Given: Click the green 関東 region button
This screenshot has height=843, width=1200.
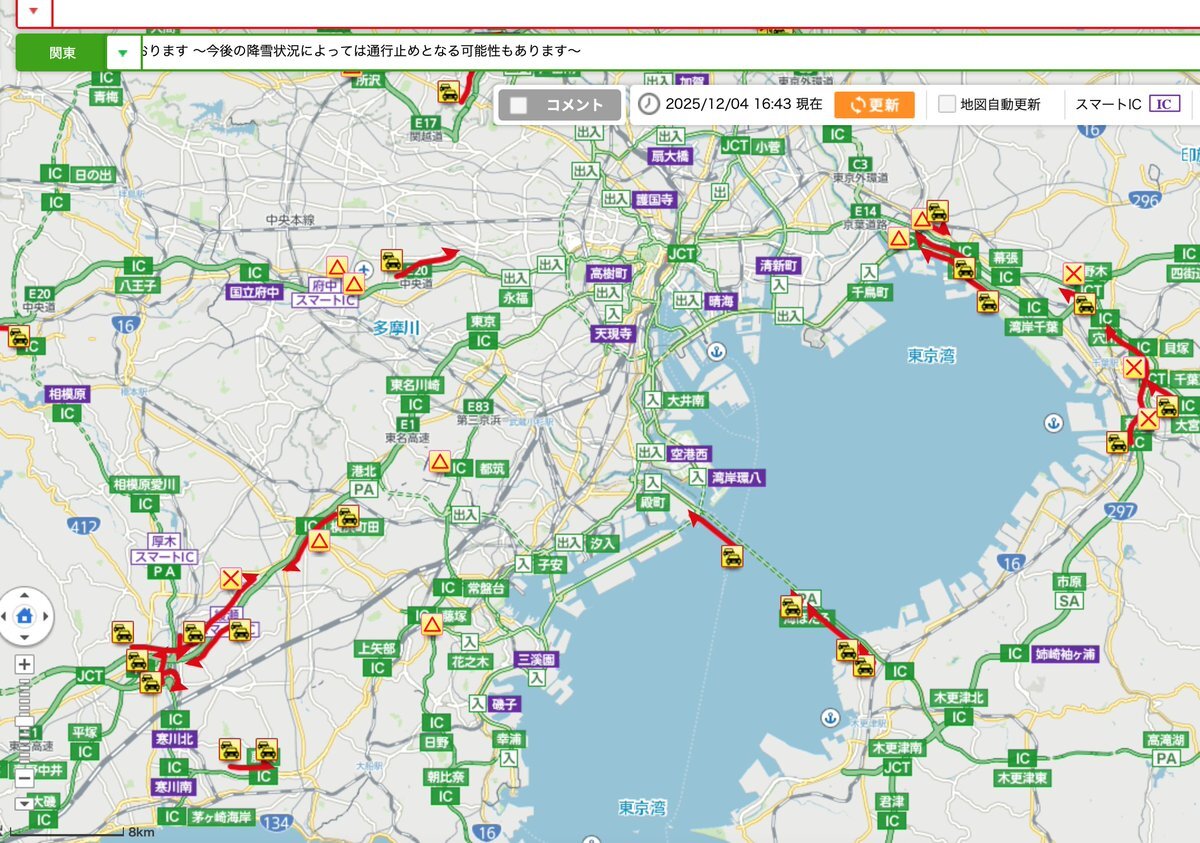Looking at the screenshot, I should (62, 53).
